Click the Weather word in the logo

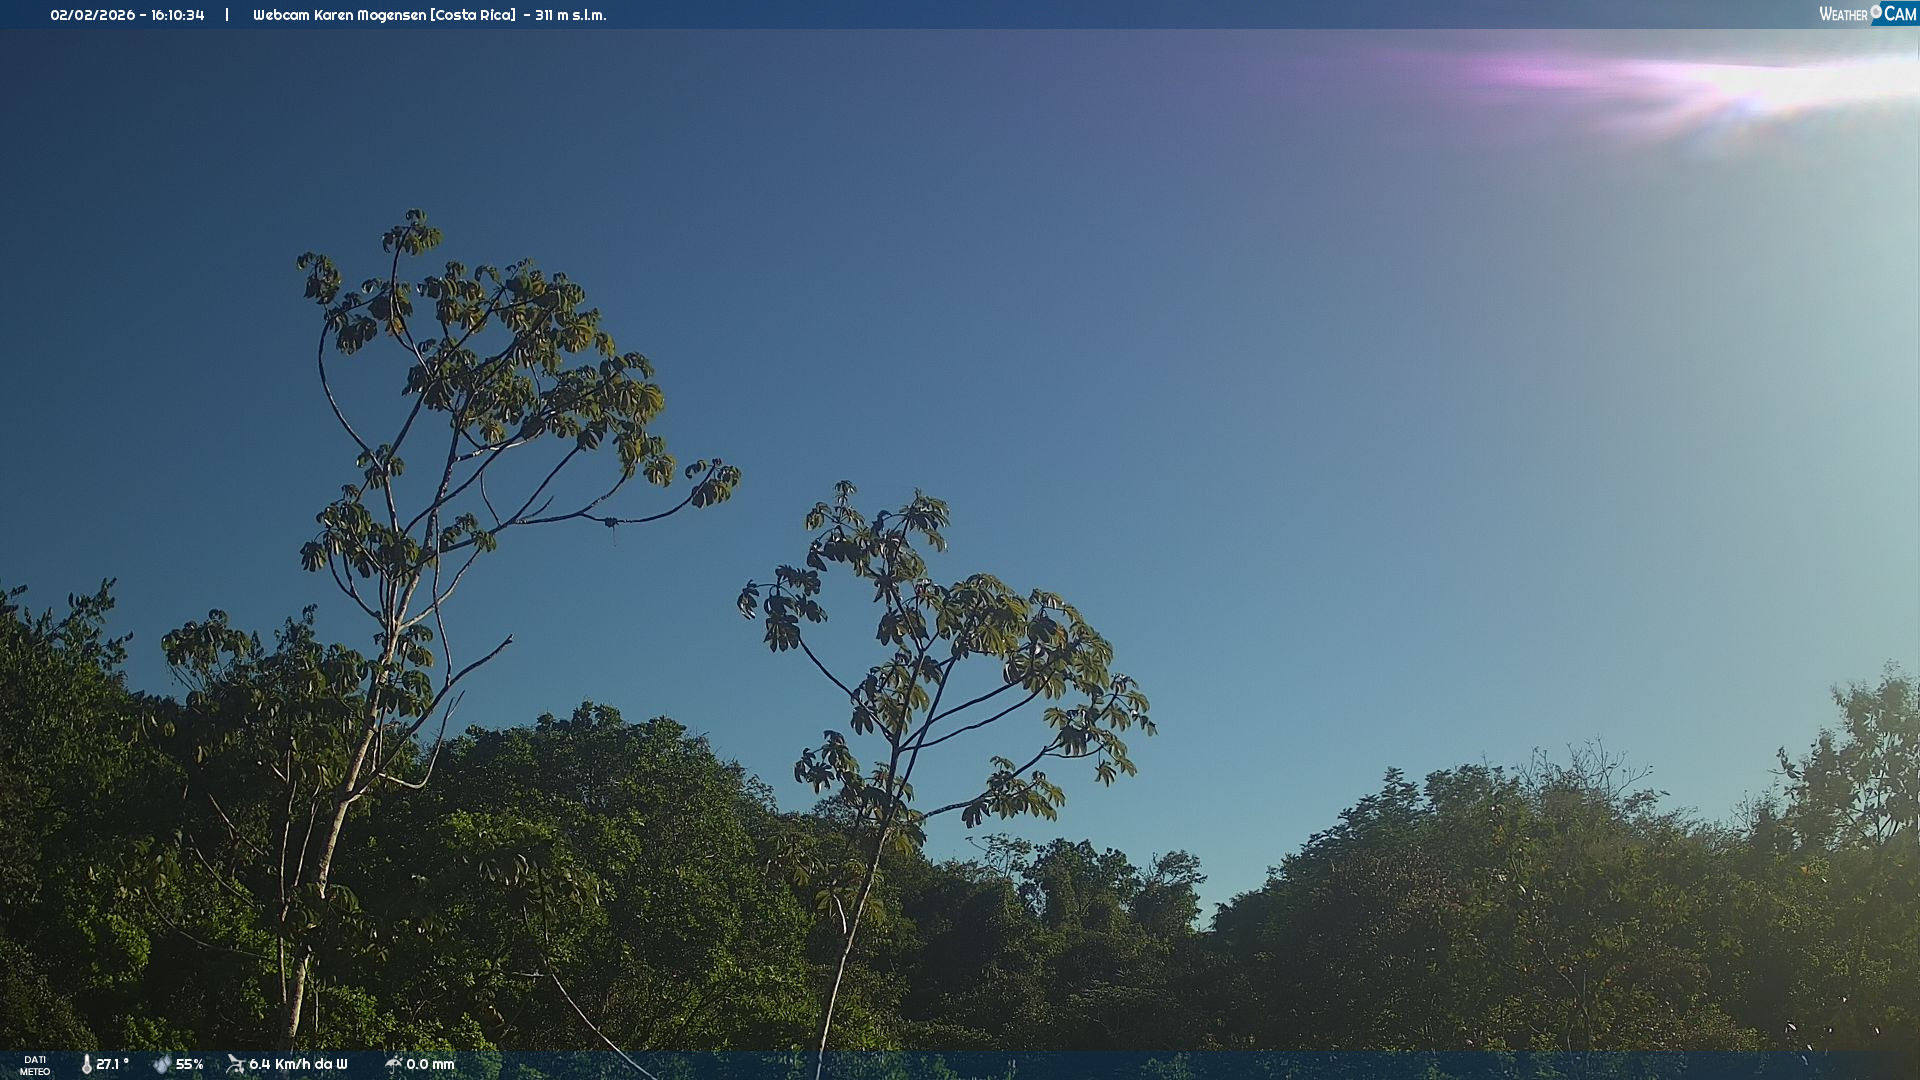[x=1843, y=14]
